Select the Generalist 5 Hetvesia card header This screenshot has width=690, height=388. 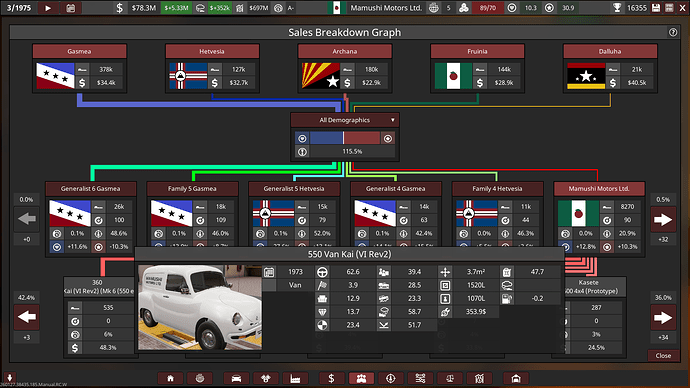coord(294,189)
